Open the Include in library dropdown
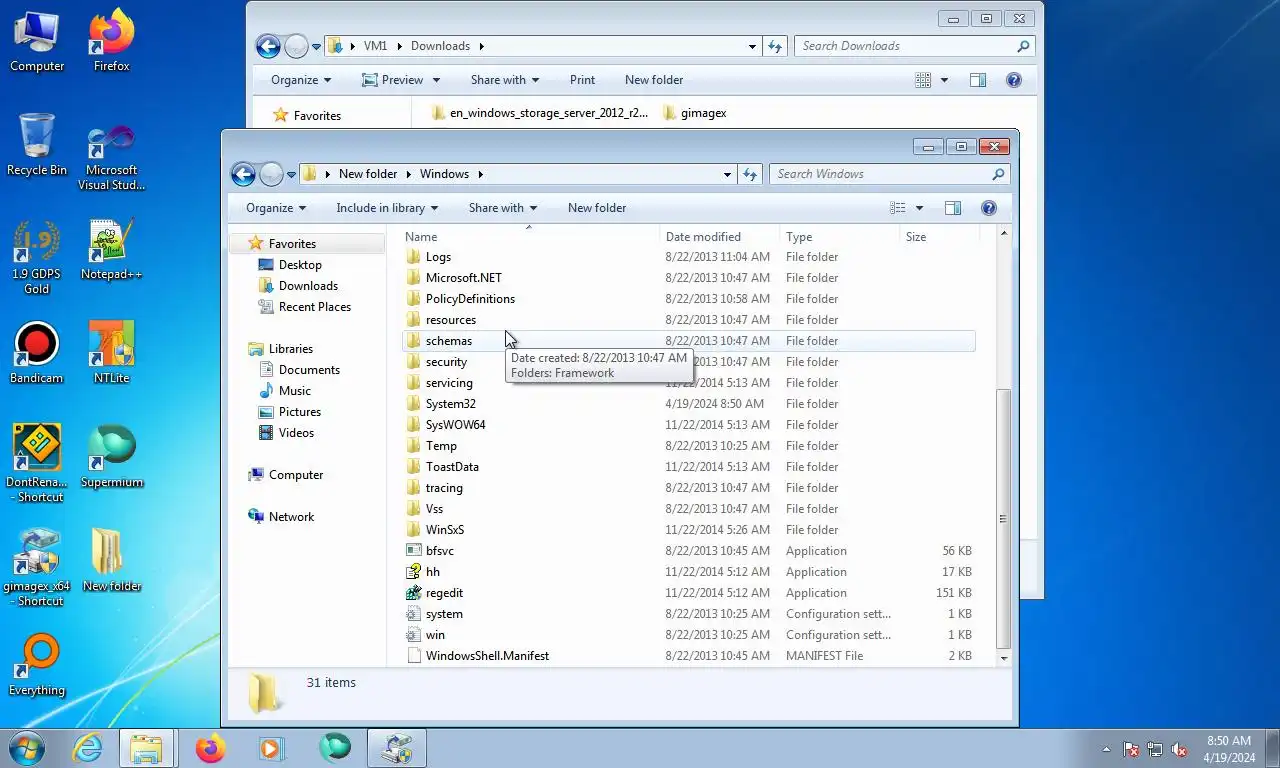 pos(387,208)
